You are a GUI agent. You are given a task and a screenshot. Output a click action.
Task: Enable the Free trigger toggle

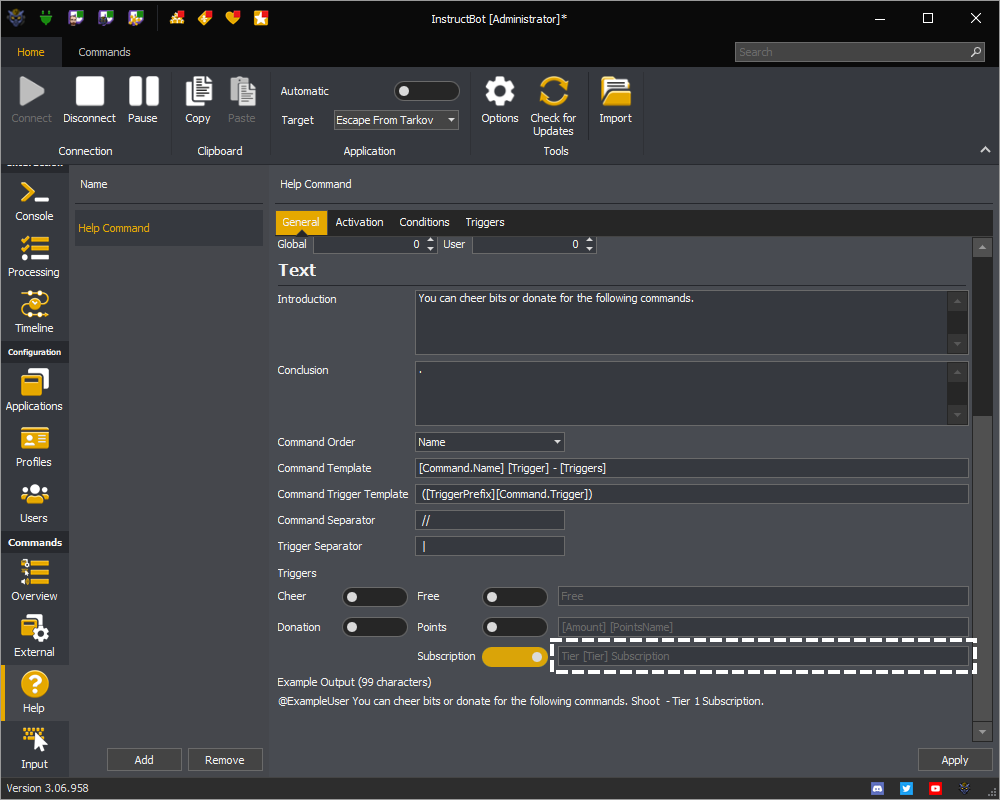(x=515, y=597)
